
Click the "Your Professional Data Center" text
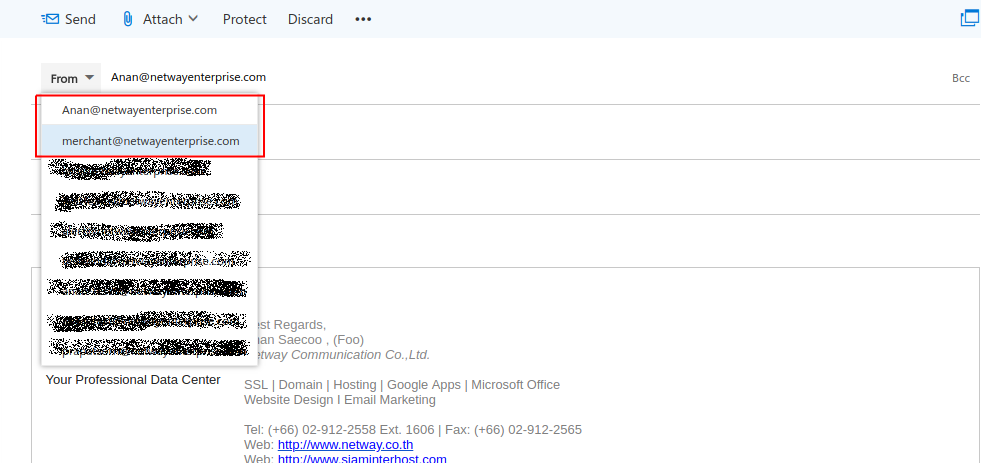click(133, 380)
